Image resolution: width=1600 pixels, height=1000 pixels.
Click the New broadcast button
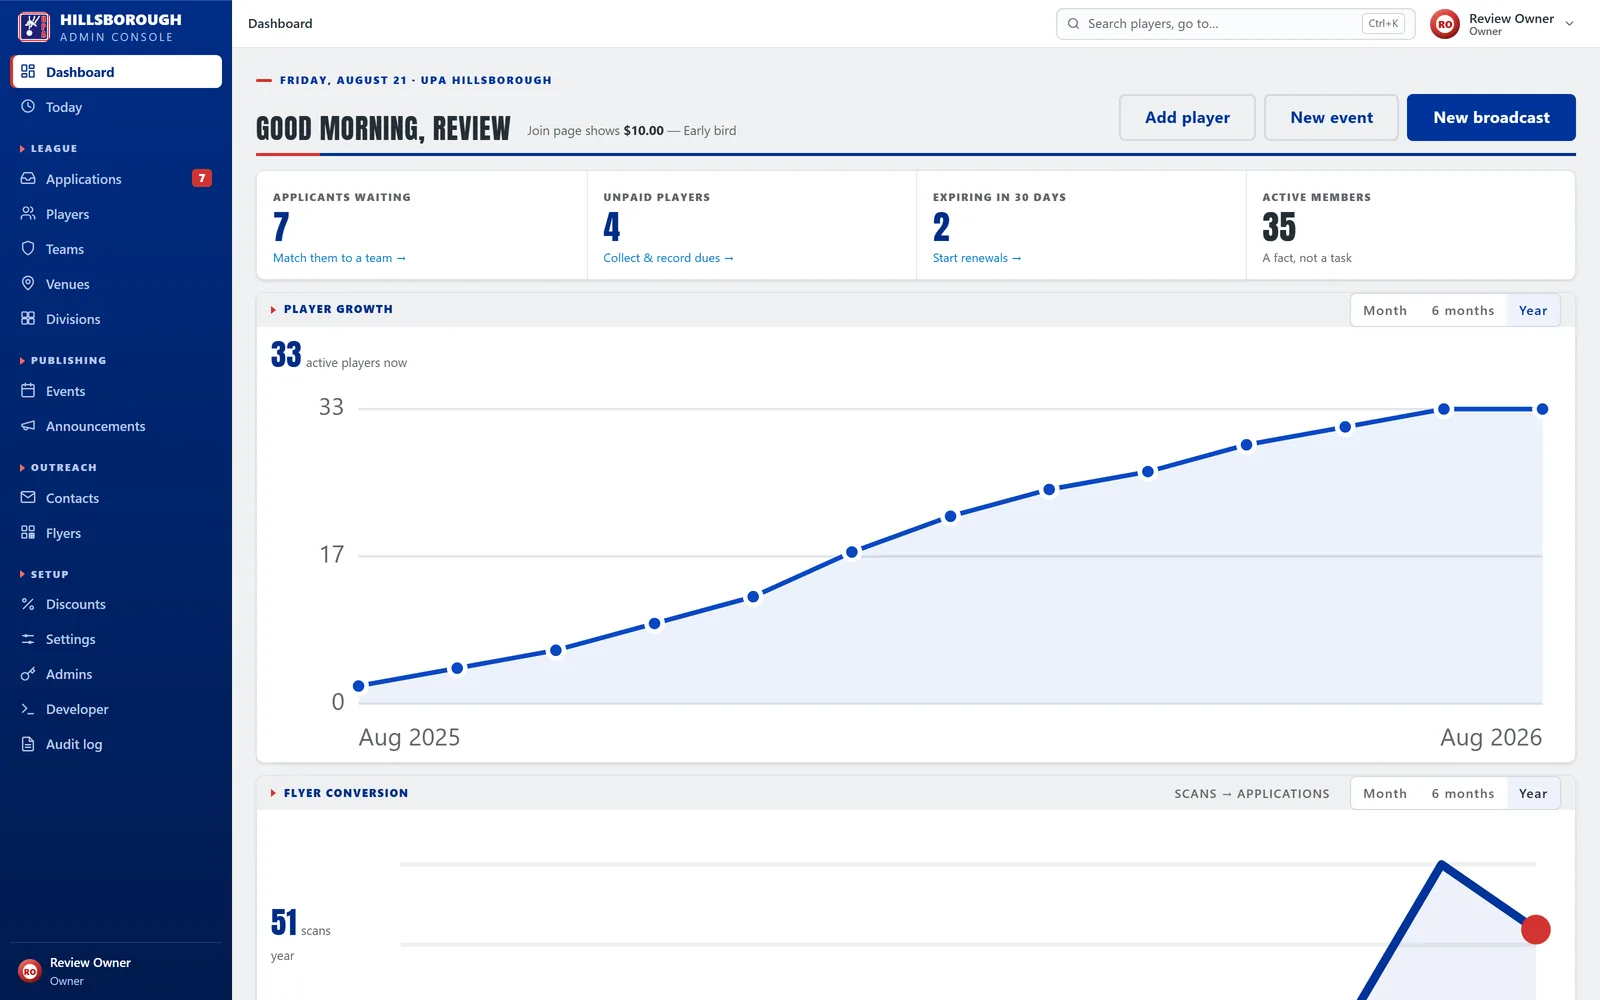coord(1491,118)
